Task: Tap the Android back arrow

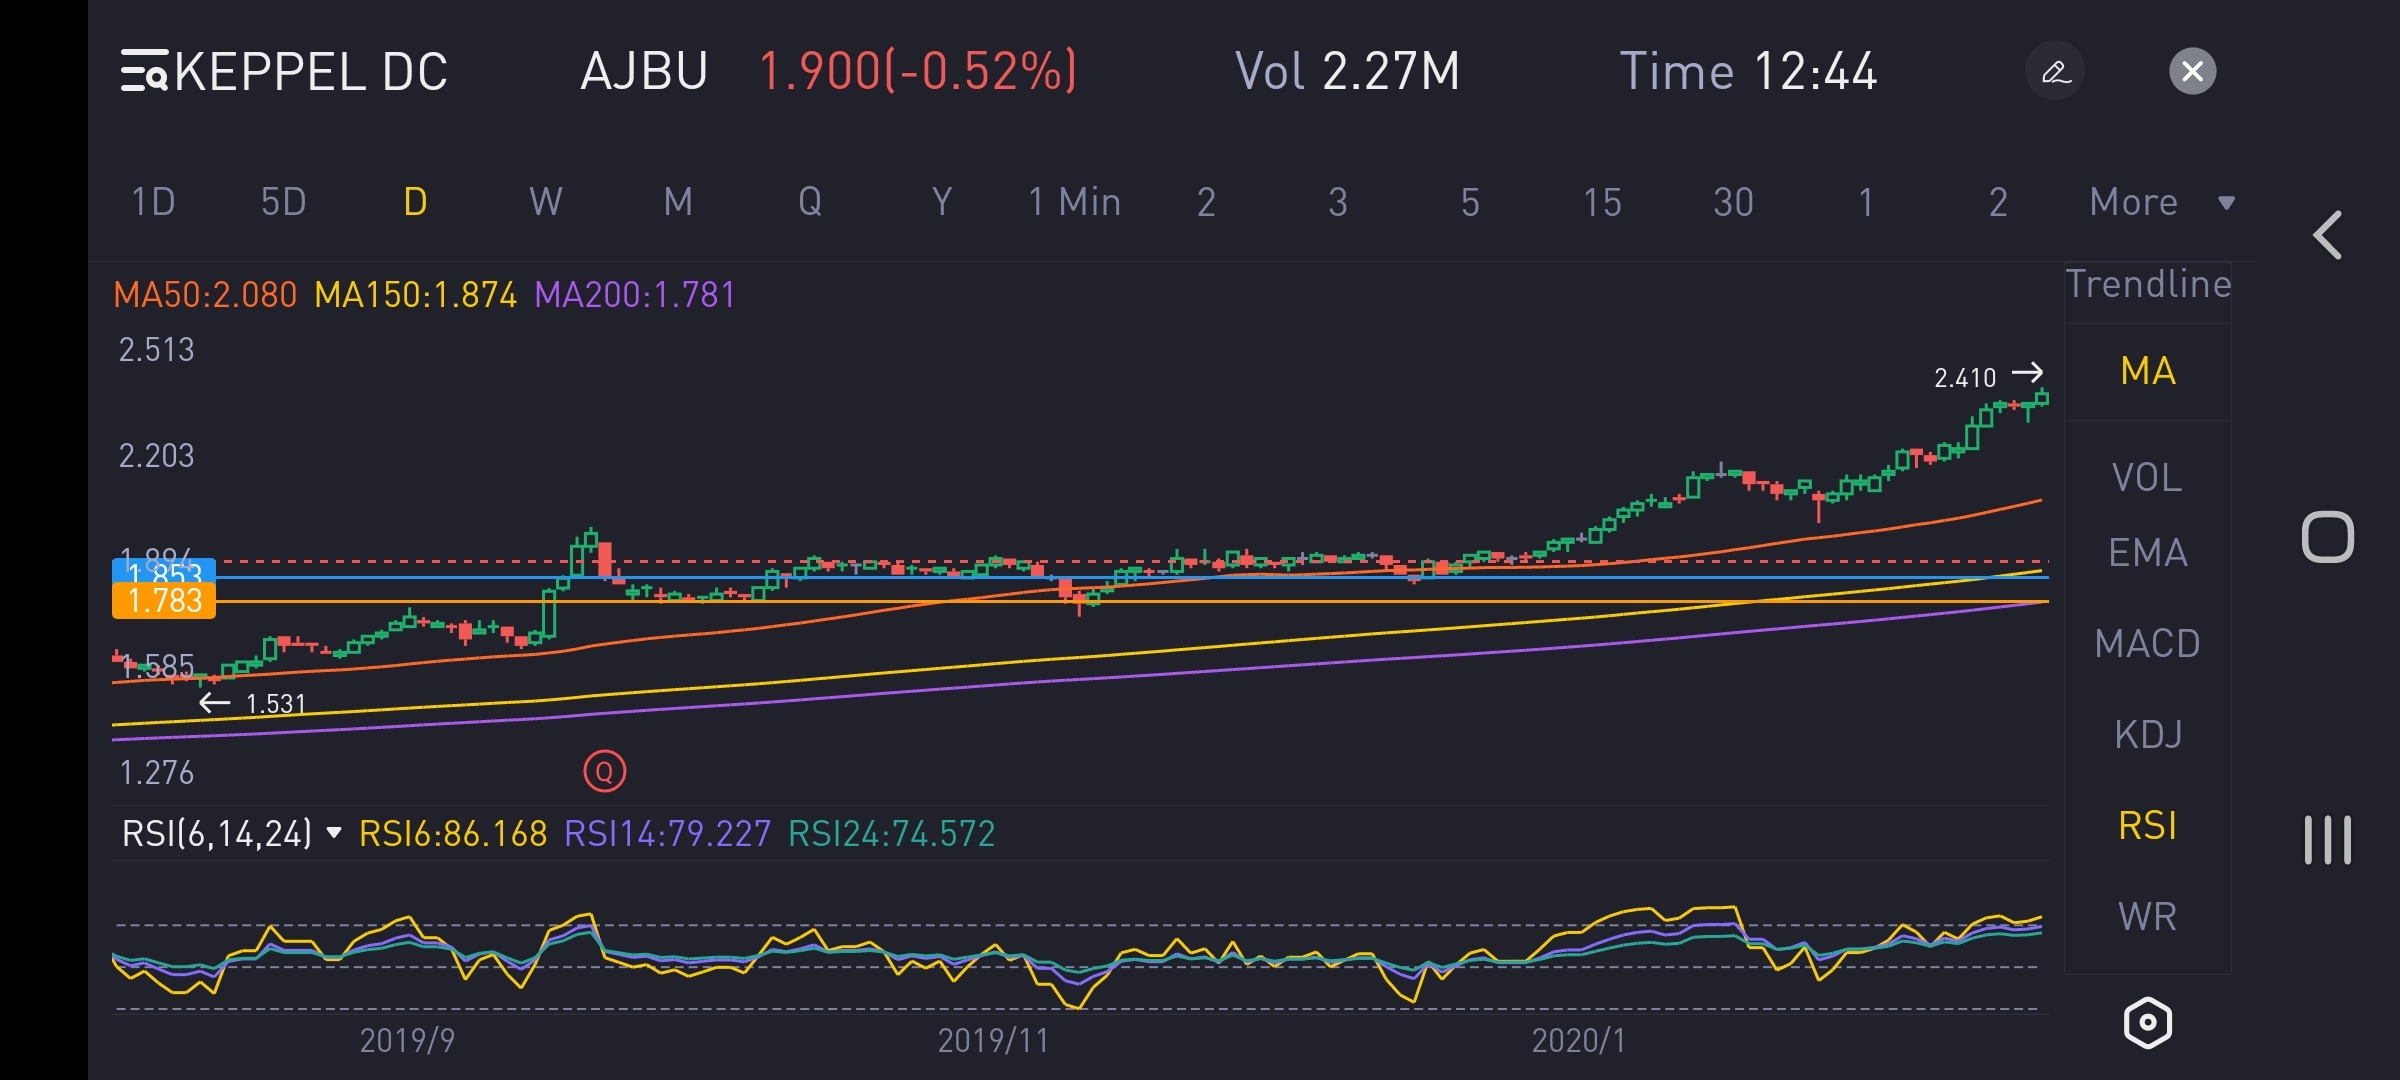Action: click(2328, 236)
